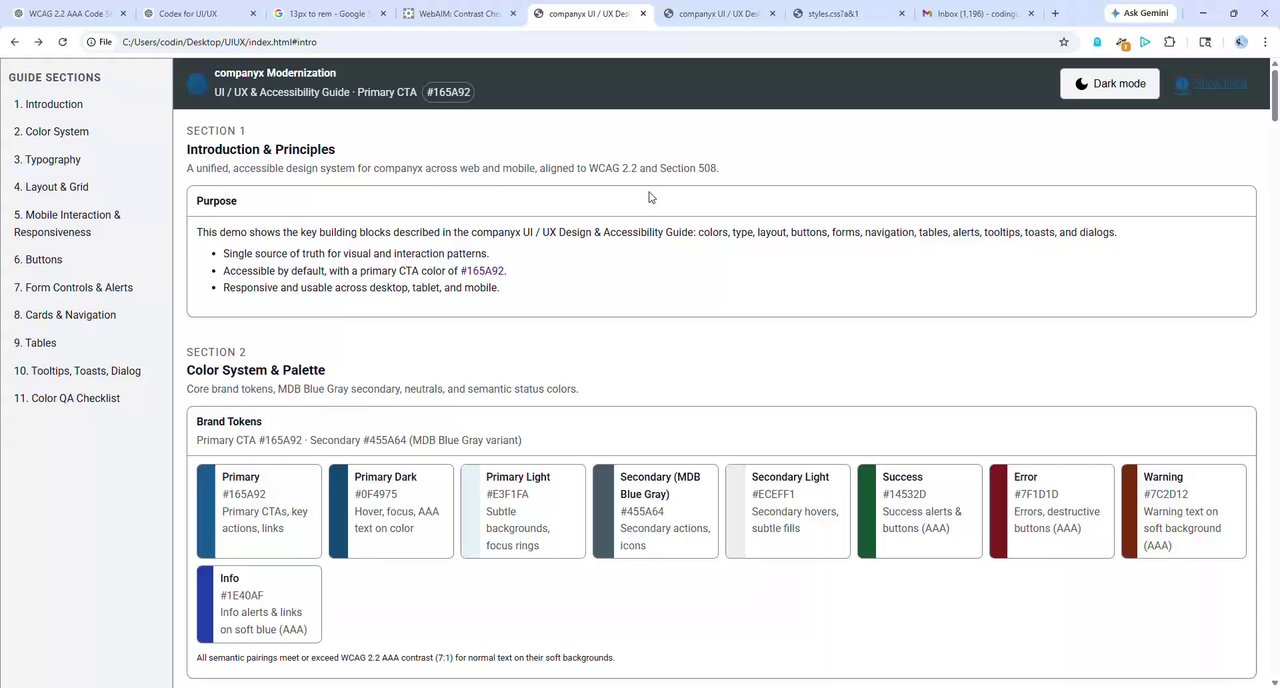Open sidebar link 2. Color System
Viewport: 1280px width, 688px height.
[x=51, y=132]
